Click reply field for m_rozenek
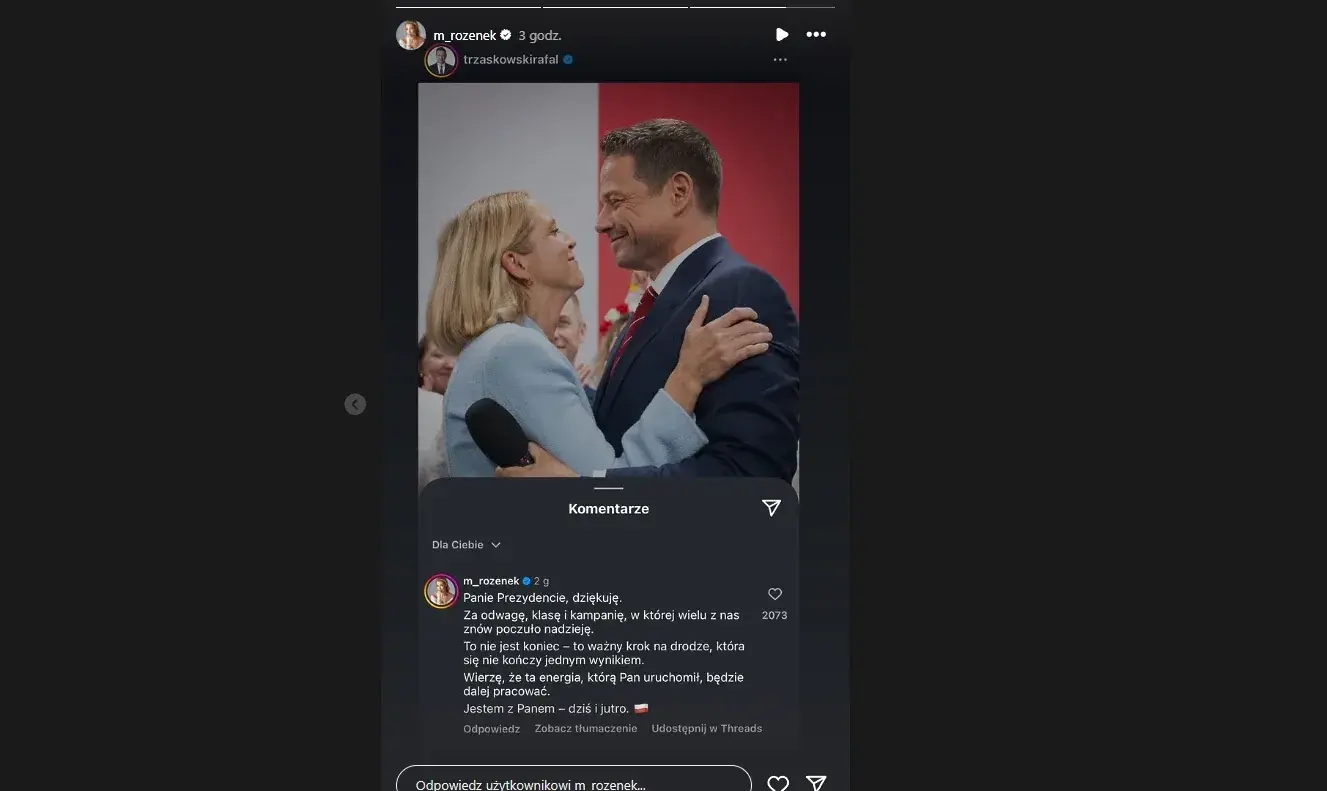The image size is (1327, 791). pos(574,783)
